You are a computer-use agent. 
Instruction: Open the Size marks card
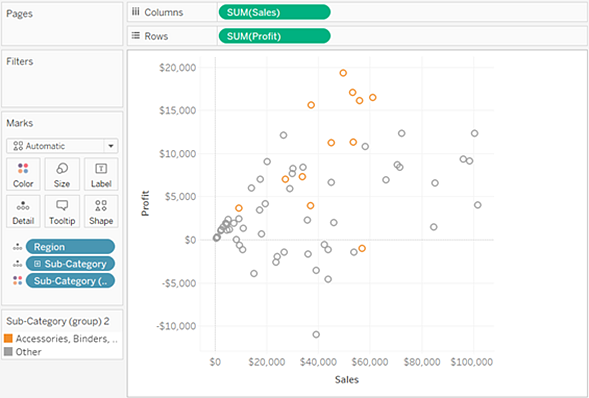[x=62, y=174]
